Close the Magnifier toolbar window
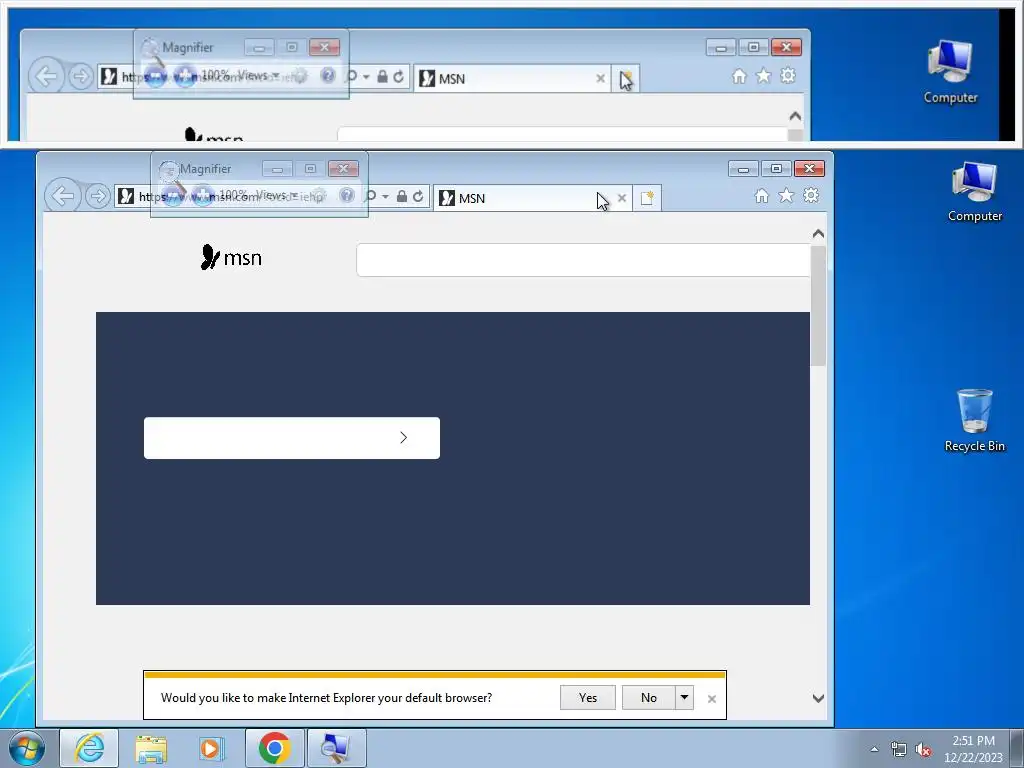The height and width of the screenshot is (768, 1024). tap(343, 169)
